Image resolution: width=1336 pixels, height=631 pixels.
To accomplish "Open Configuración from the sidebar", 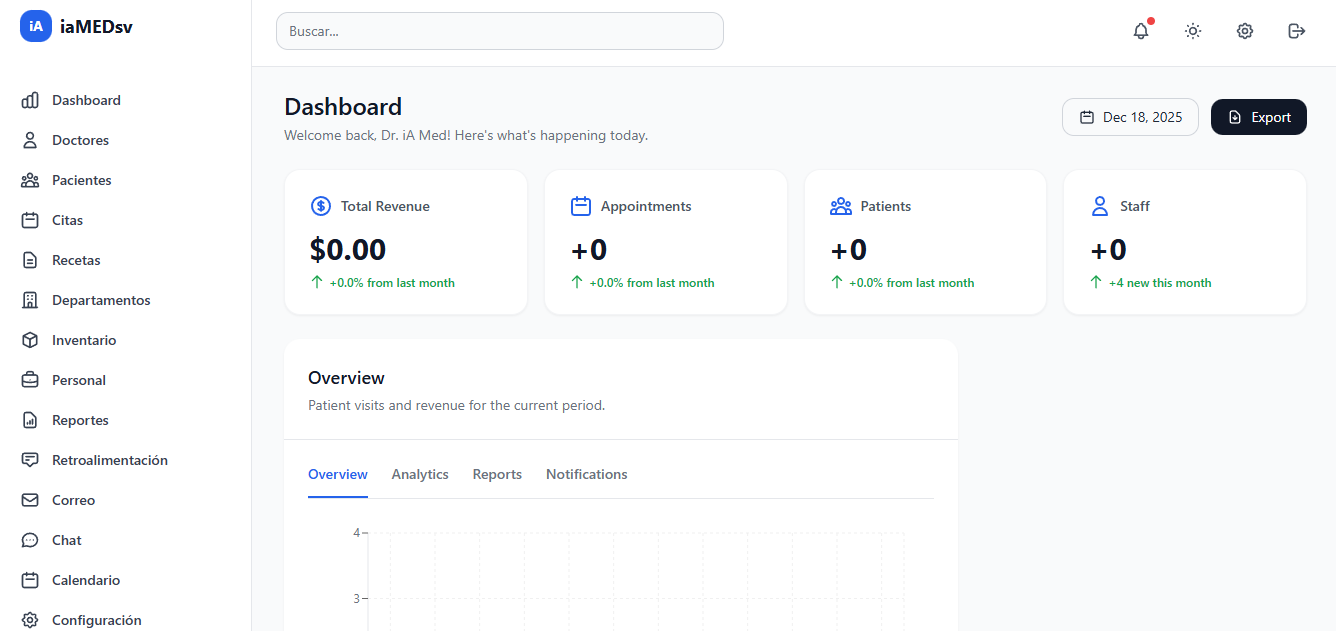I will (96, 619).
